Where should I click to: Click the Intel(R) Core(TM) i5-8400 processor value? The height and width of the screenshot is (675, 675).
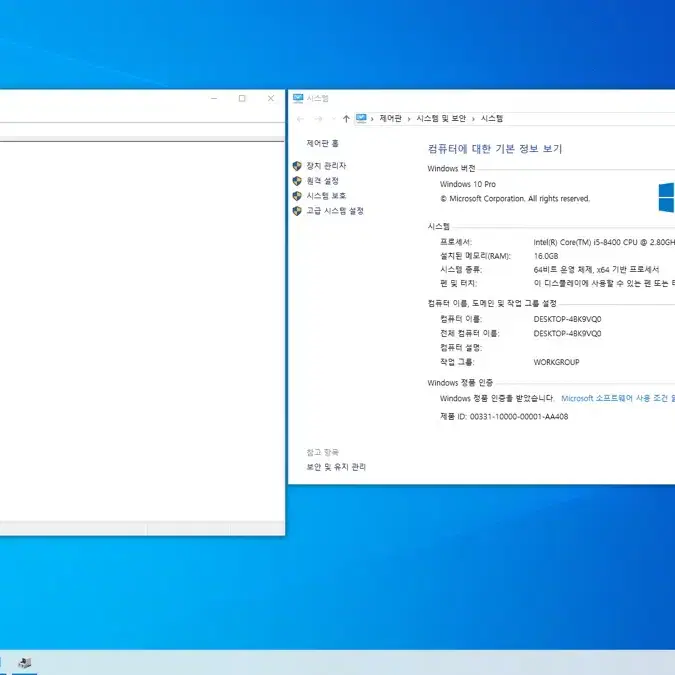(x=604, y=242)
